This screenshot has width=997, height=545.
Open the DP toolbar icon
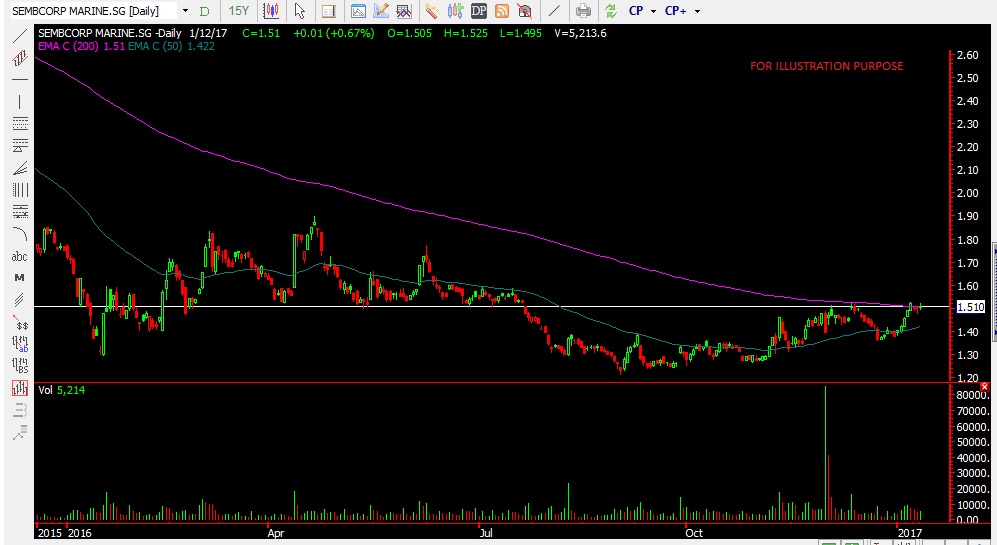coord(478,11)
